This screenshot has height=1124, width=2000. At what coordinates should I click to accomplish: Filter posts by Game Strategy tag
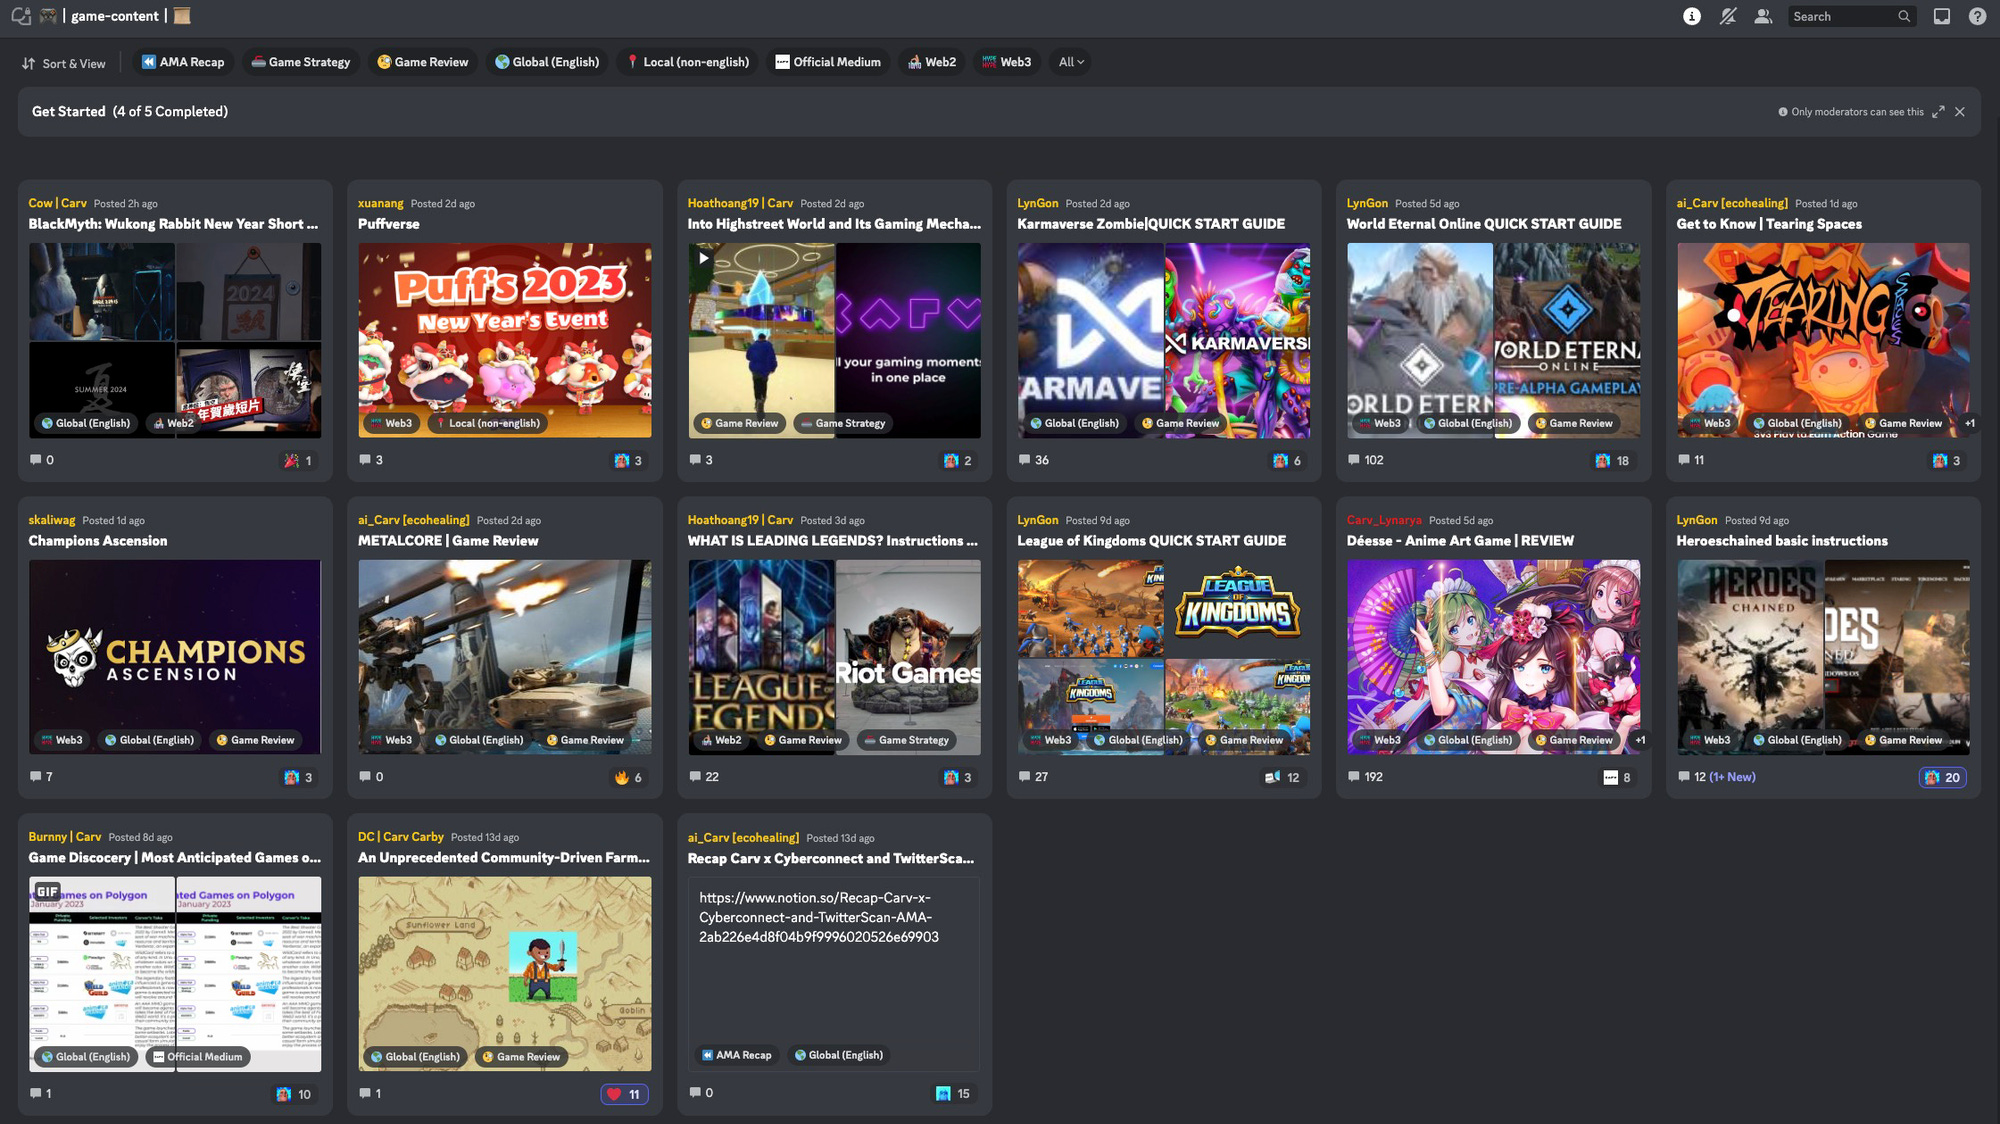(x=301, y=62)
